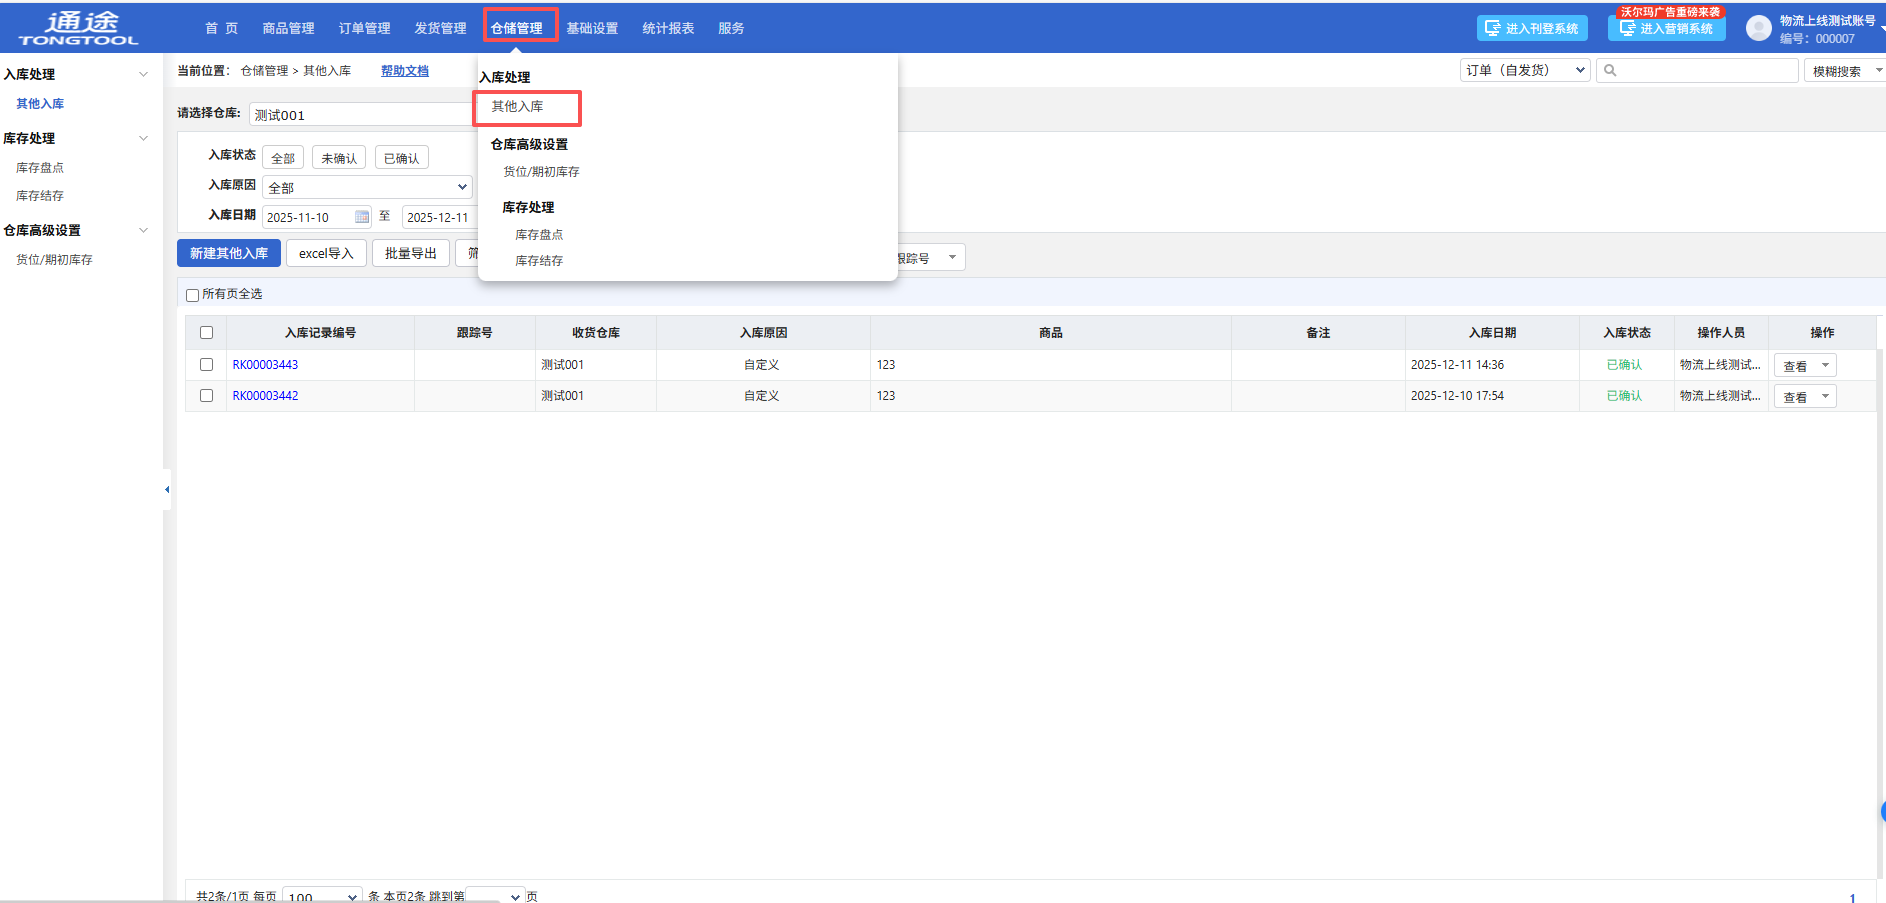Open the 订单（自发货） search type dropdown
Screen dimensions: 1886x903
tap(1524, 71)
